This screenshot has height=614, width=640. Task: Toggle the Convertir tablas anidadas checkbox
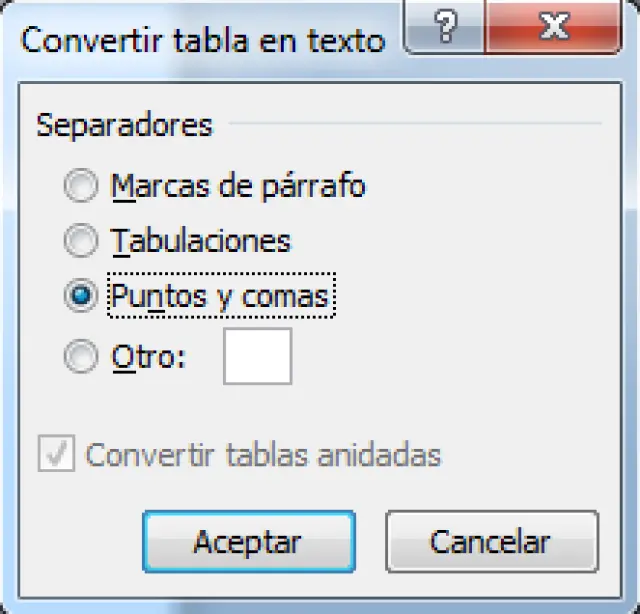pos(54,455)
